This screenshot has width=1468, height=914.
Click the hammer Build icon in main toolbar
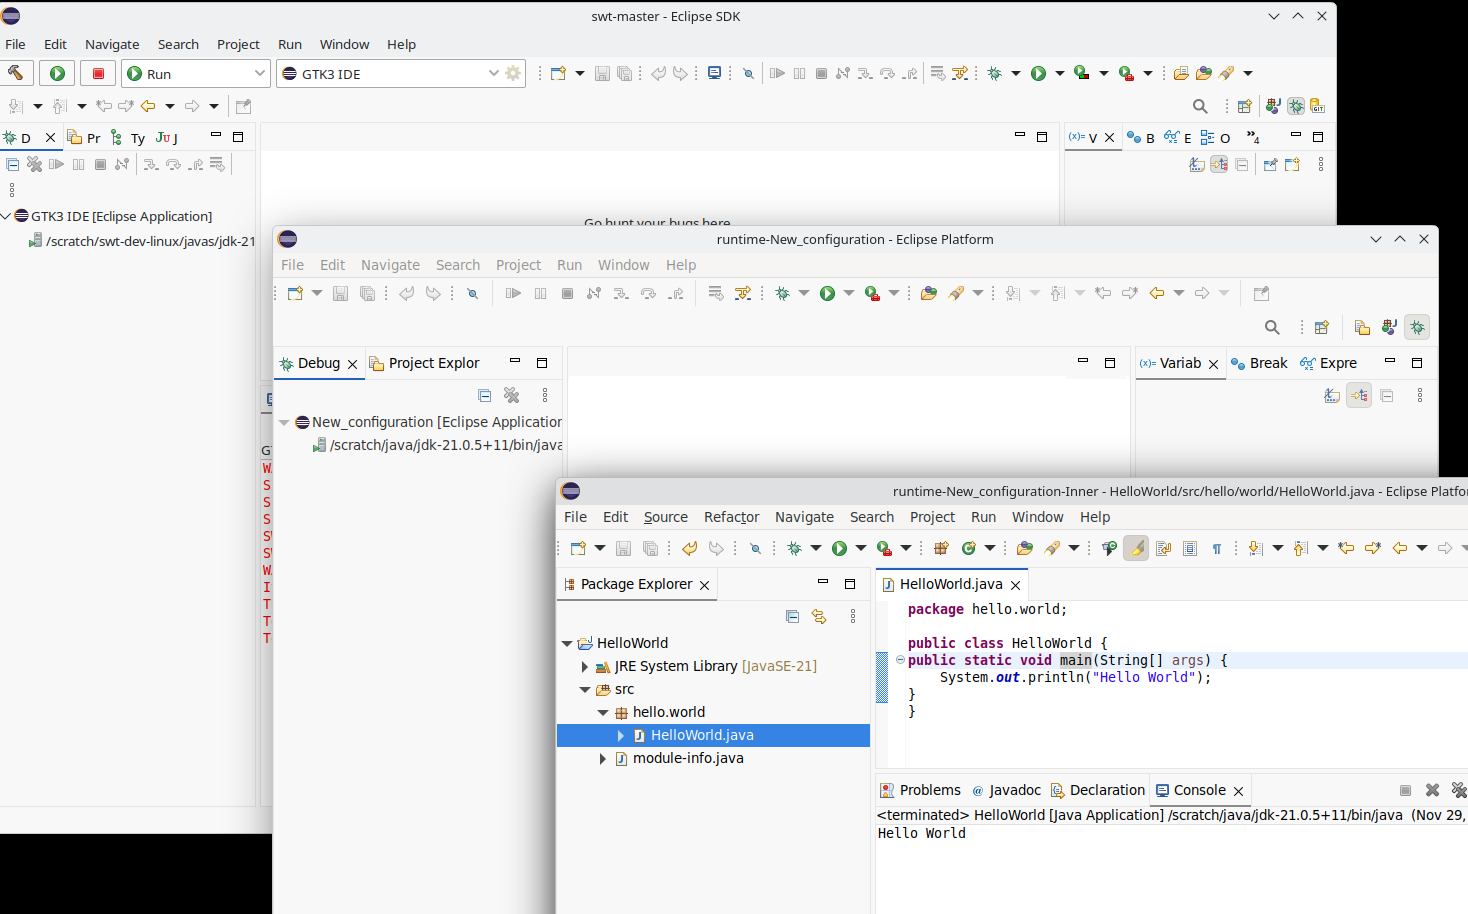click(x=16, y=73)
